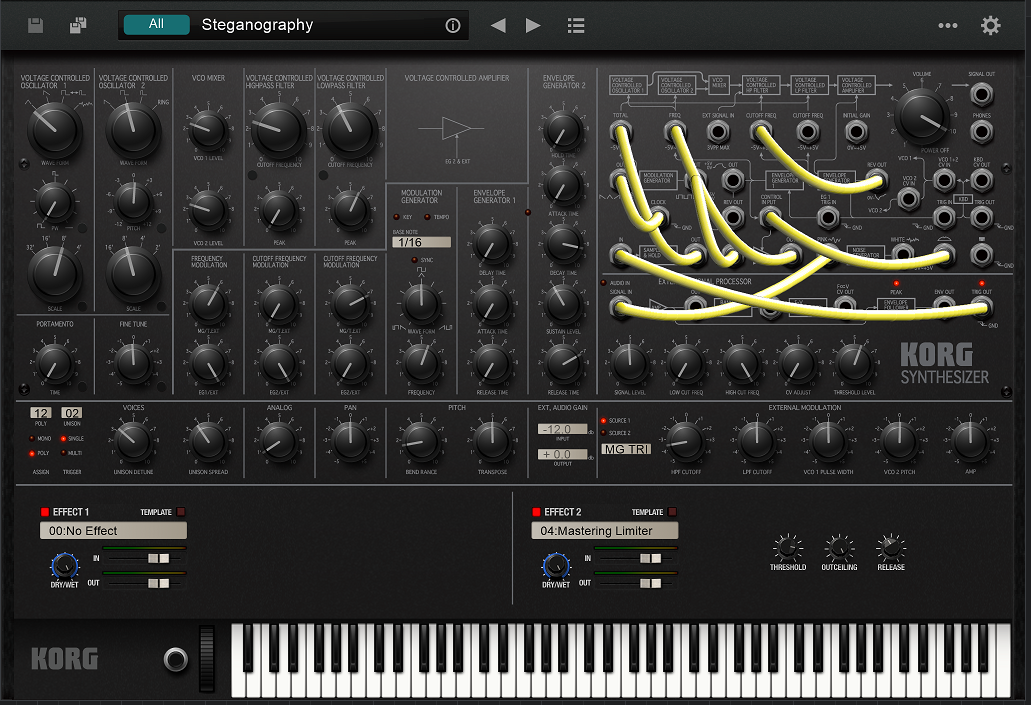The width and height of the screenshot is (1031, 705).
Task: Toggle the EFFECT 2 red power button
Action: coord(536,512)
